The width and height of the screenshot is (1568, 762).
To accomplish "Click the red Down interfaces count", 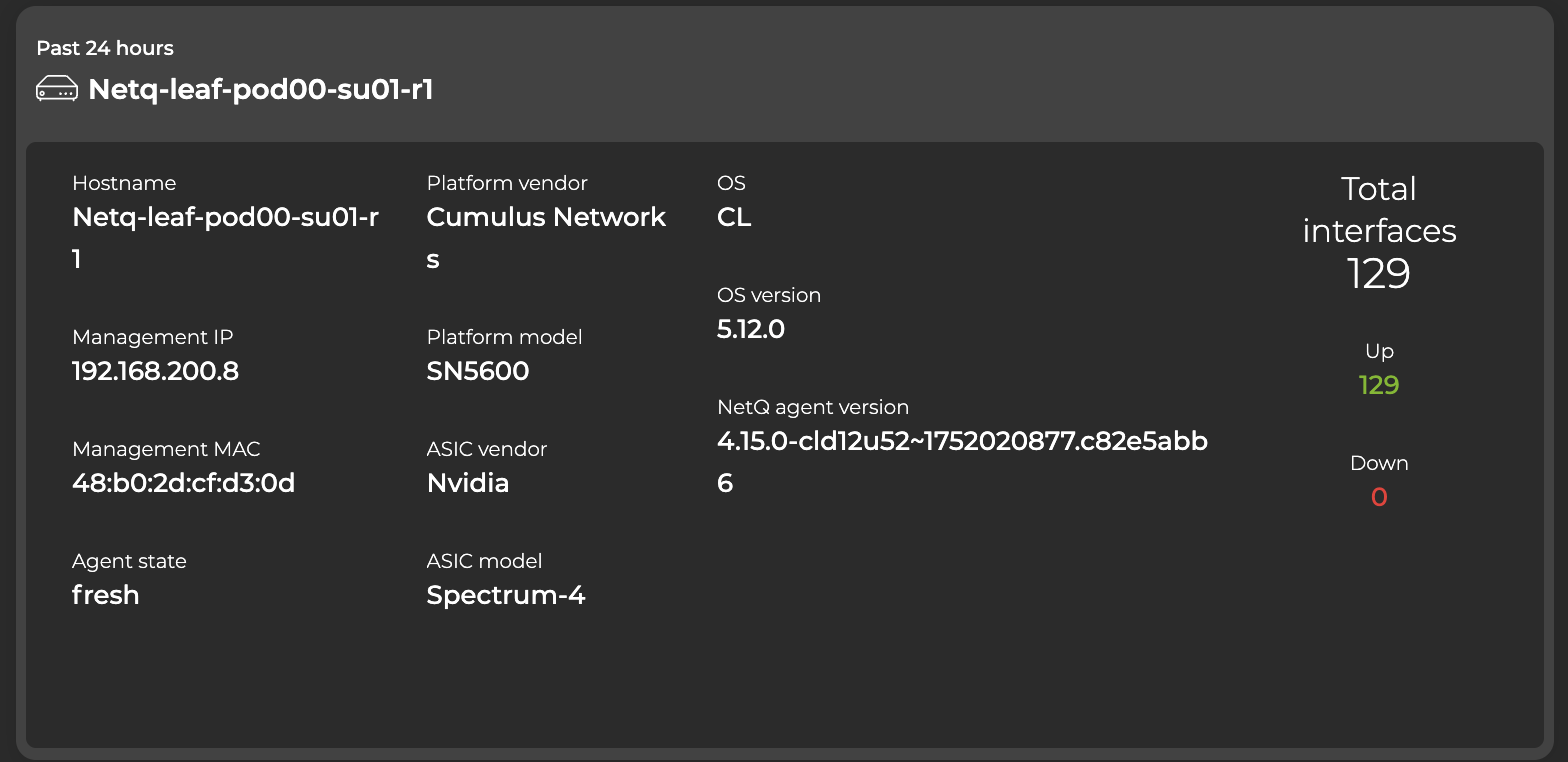I will click(x=1379, y=497).
